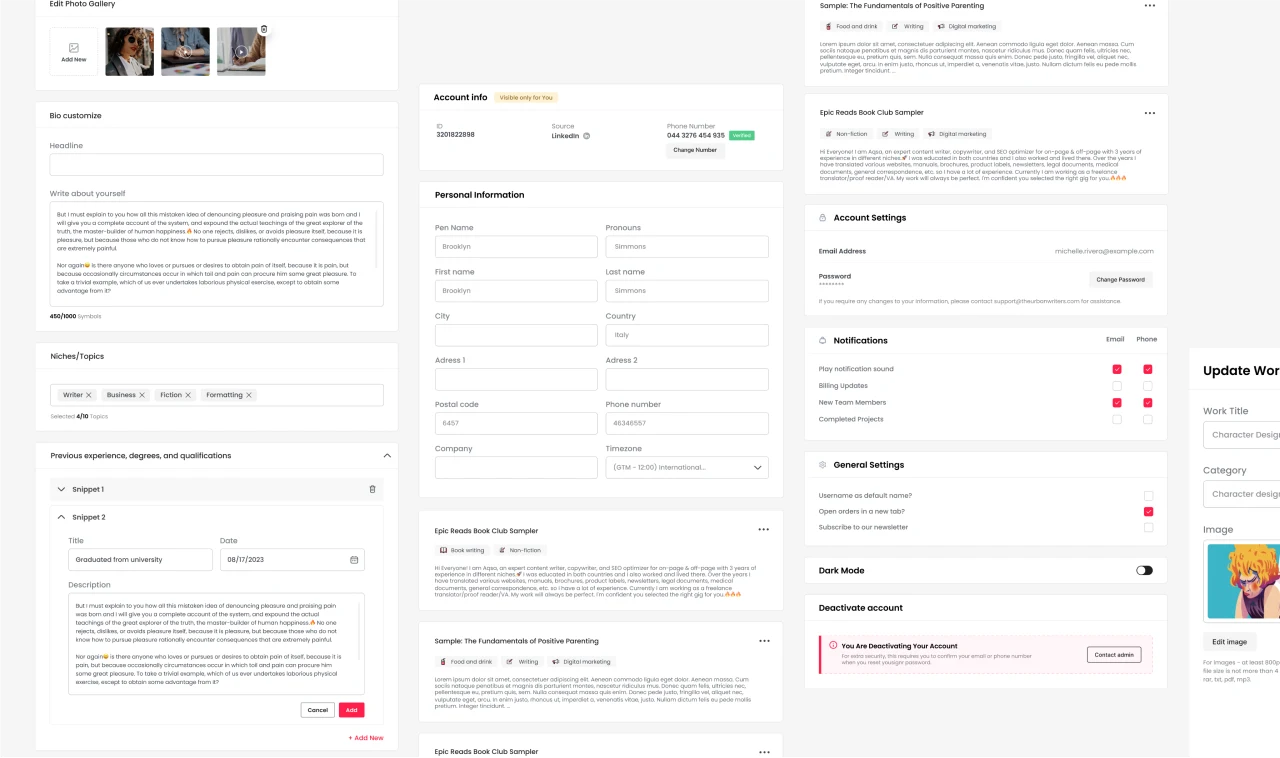Toggle Dark Mode switch
Screen dimensions: 1280x758
pyautogui.click(x=1144, y=570)
